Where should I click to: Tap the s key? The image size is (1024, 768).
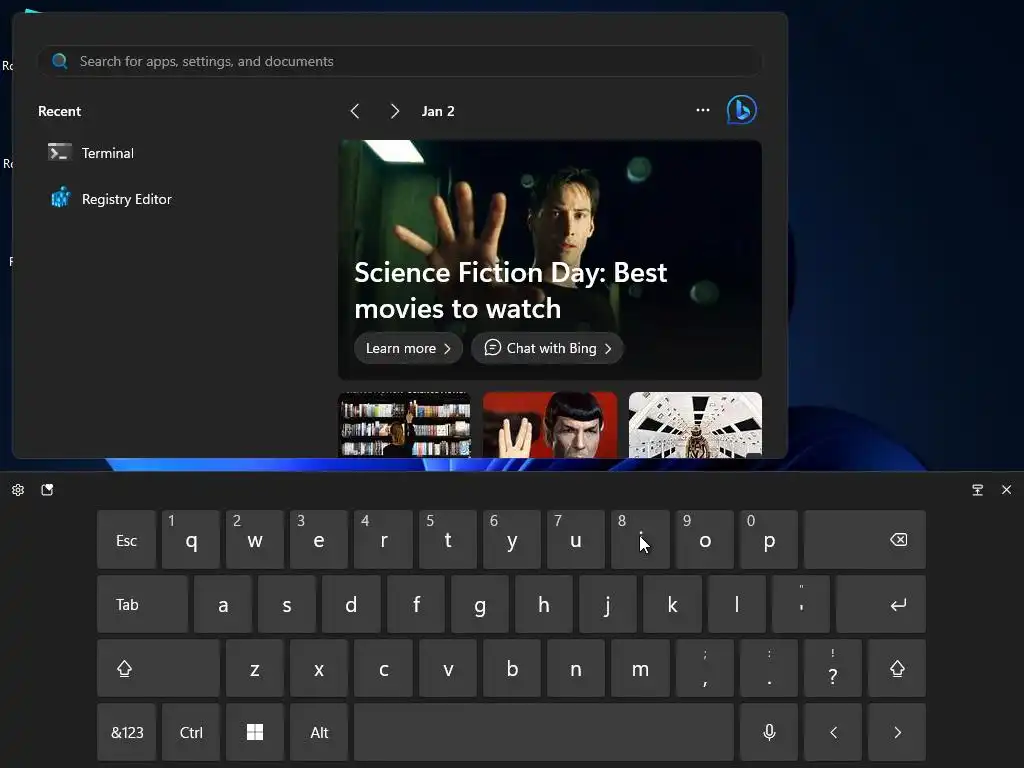click(x=287, y=604)
